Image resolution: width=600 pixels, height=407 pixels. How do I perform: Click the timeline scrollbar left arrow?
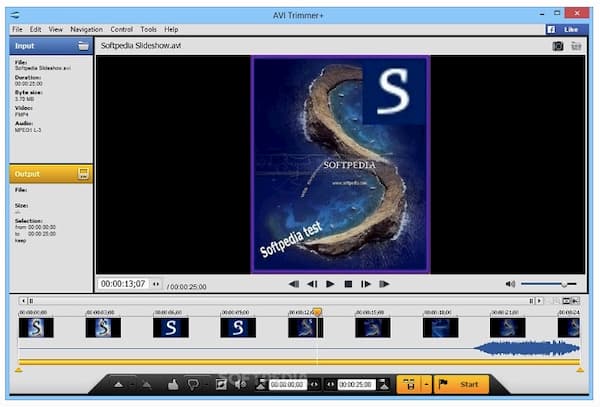23,301
